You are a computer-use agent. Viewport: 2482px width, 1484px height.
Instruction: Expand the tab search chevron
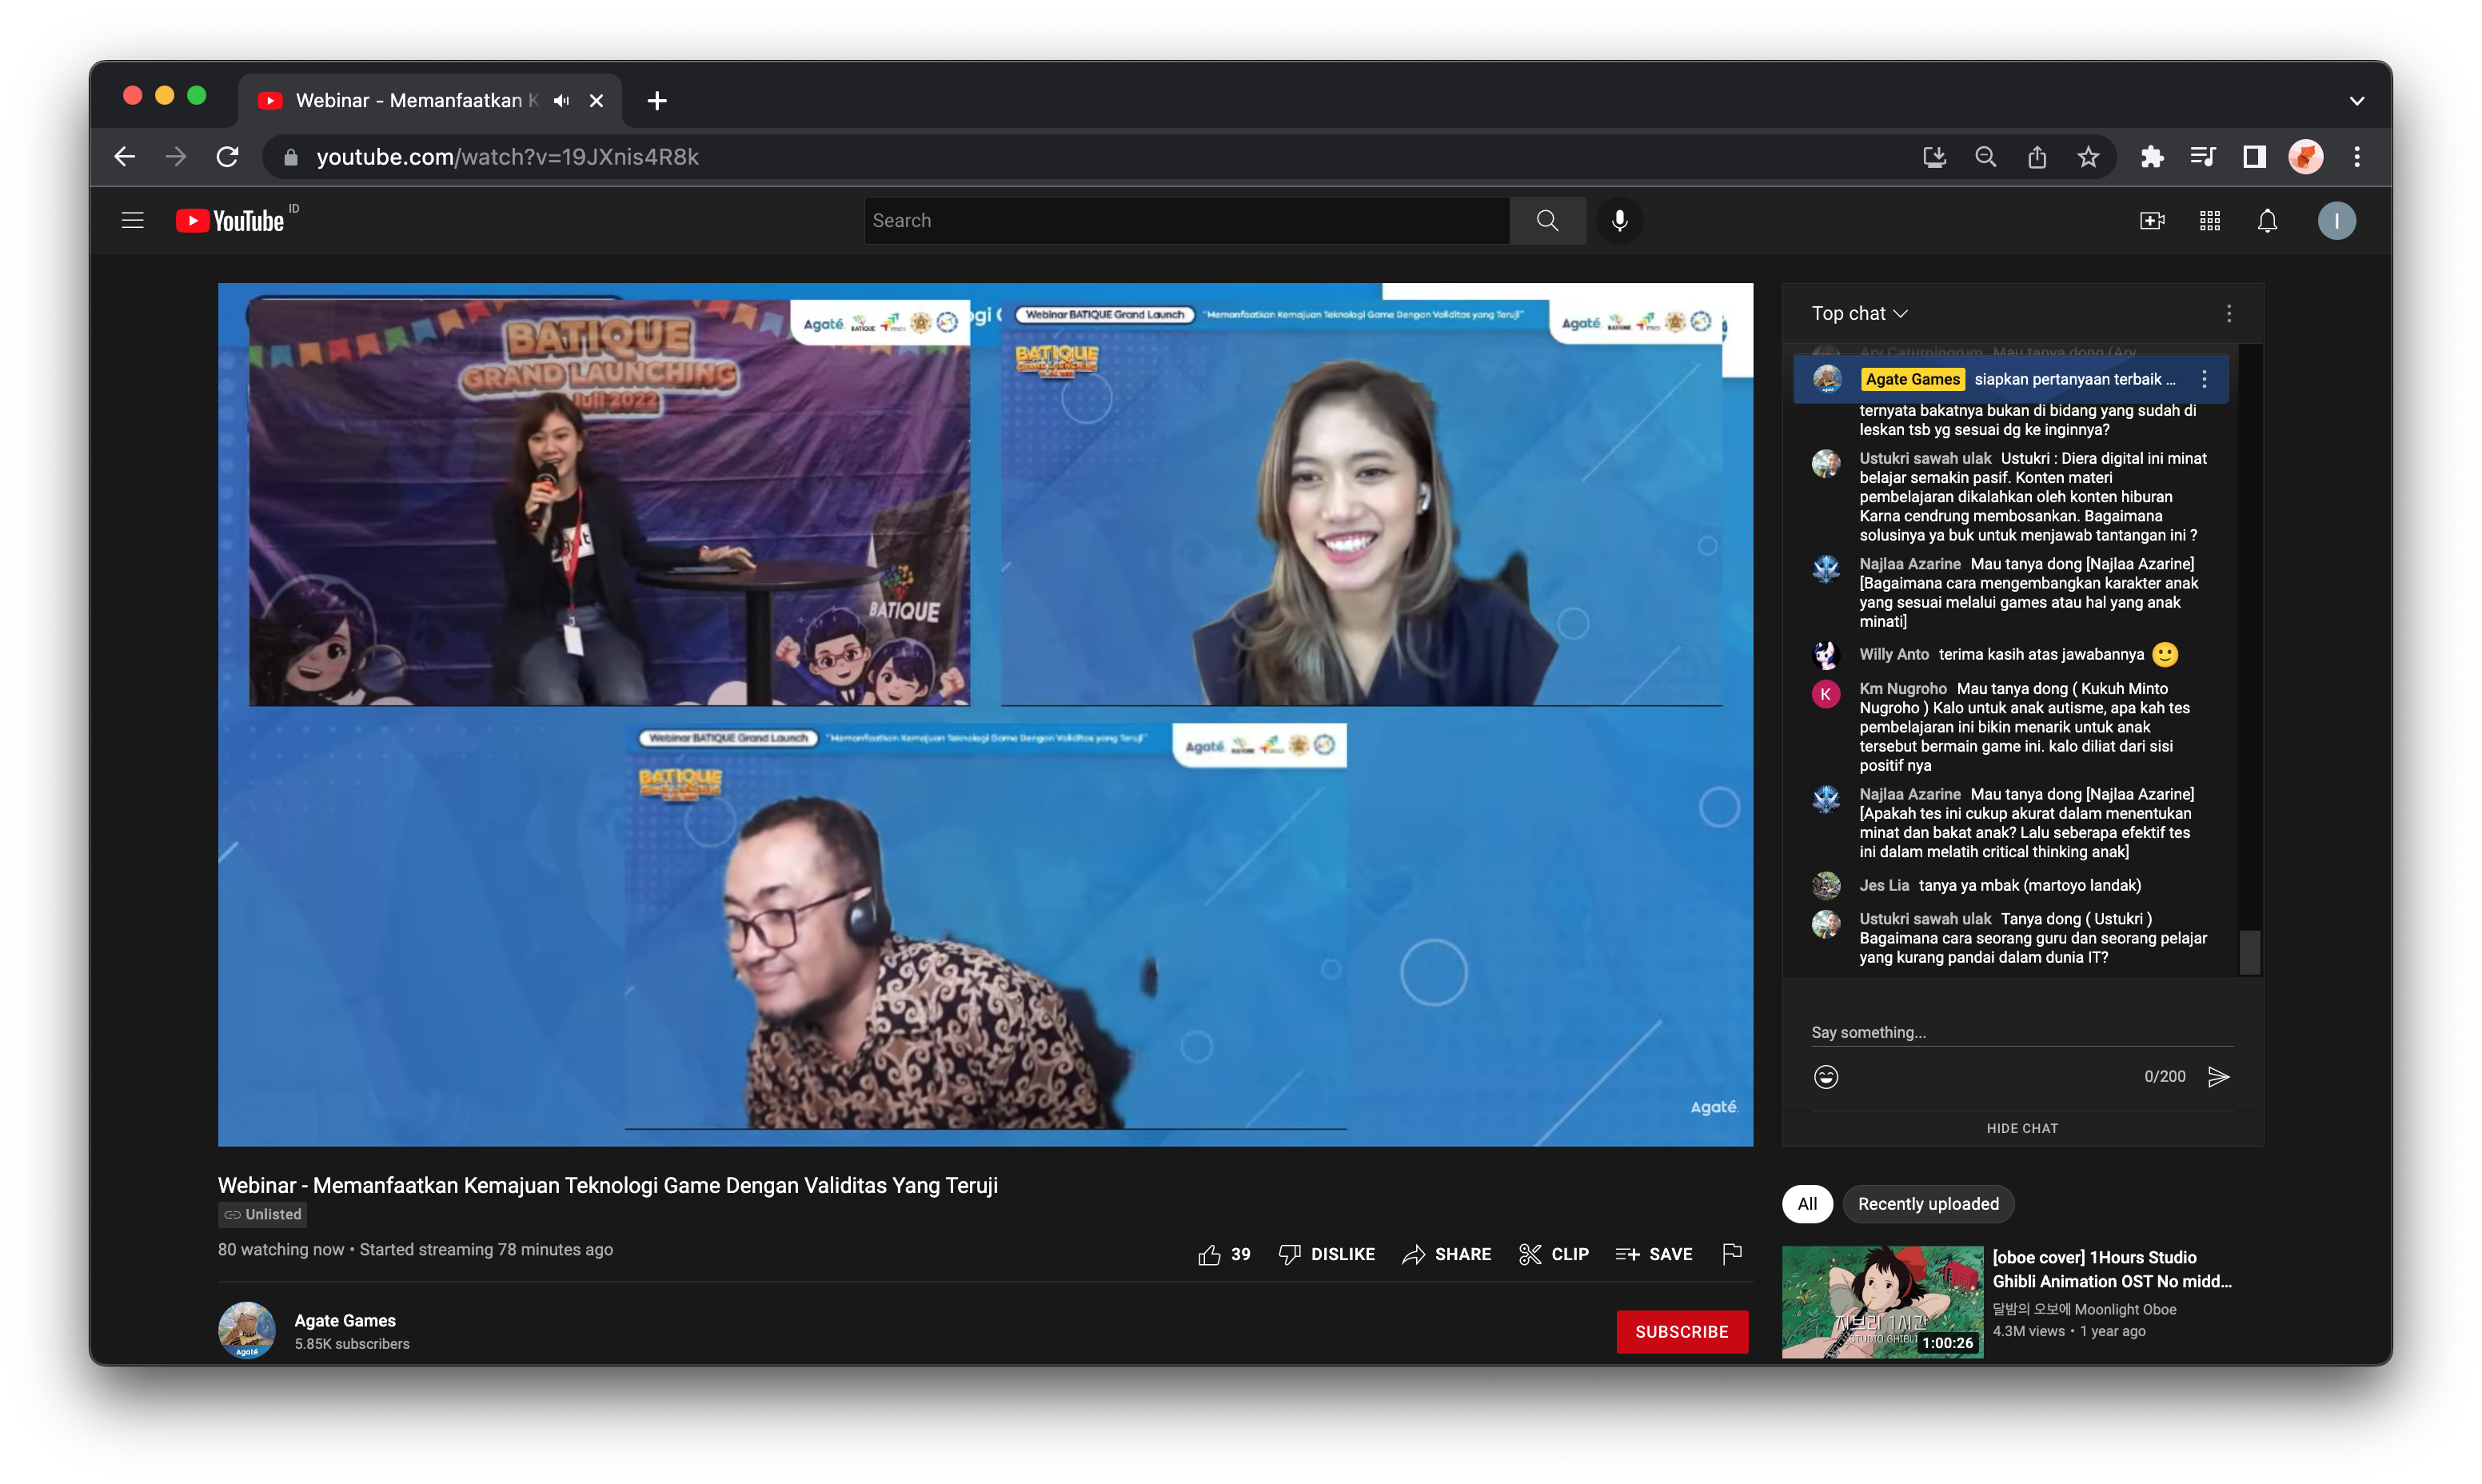(x=2356, y=100)
